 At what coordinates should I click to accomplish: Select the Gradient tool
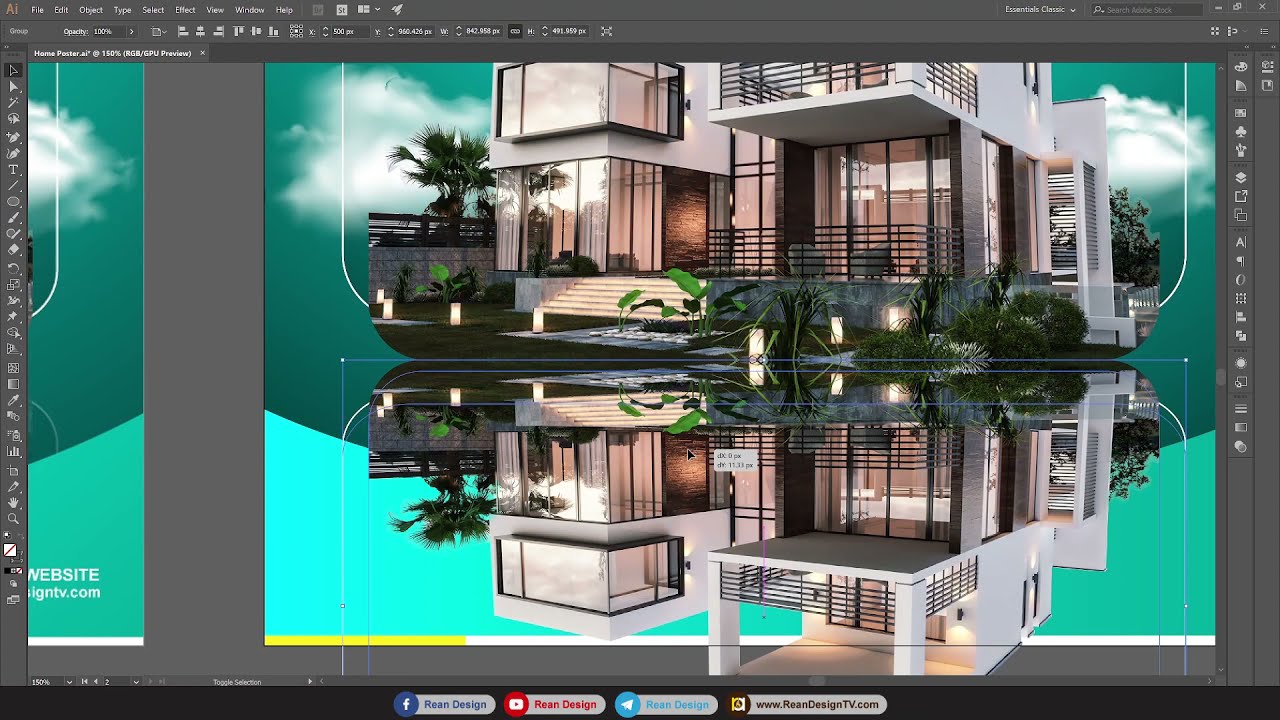coord(14,384)
